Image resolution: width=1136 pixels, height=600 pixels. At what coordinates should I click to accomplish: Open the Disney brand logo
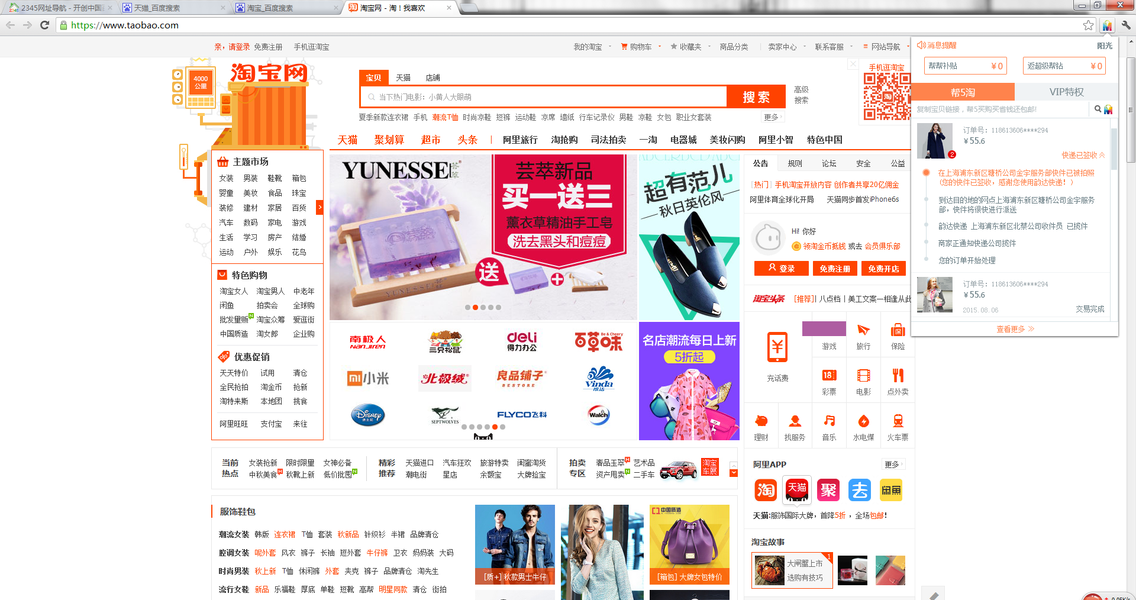pyautogui.click(x=367, y=414)
